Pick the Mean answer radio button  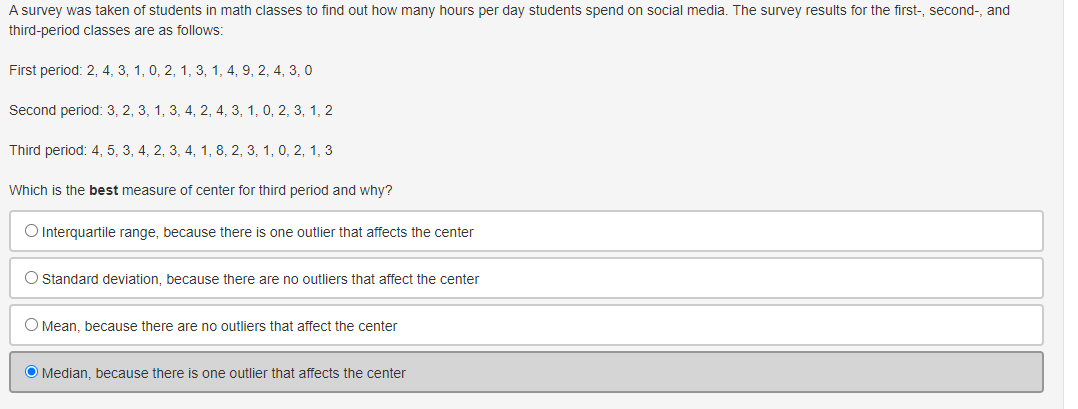[x=31, y=324]
